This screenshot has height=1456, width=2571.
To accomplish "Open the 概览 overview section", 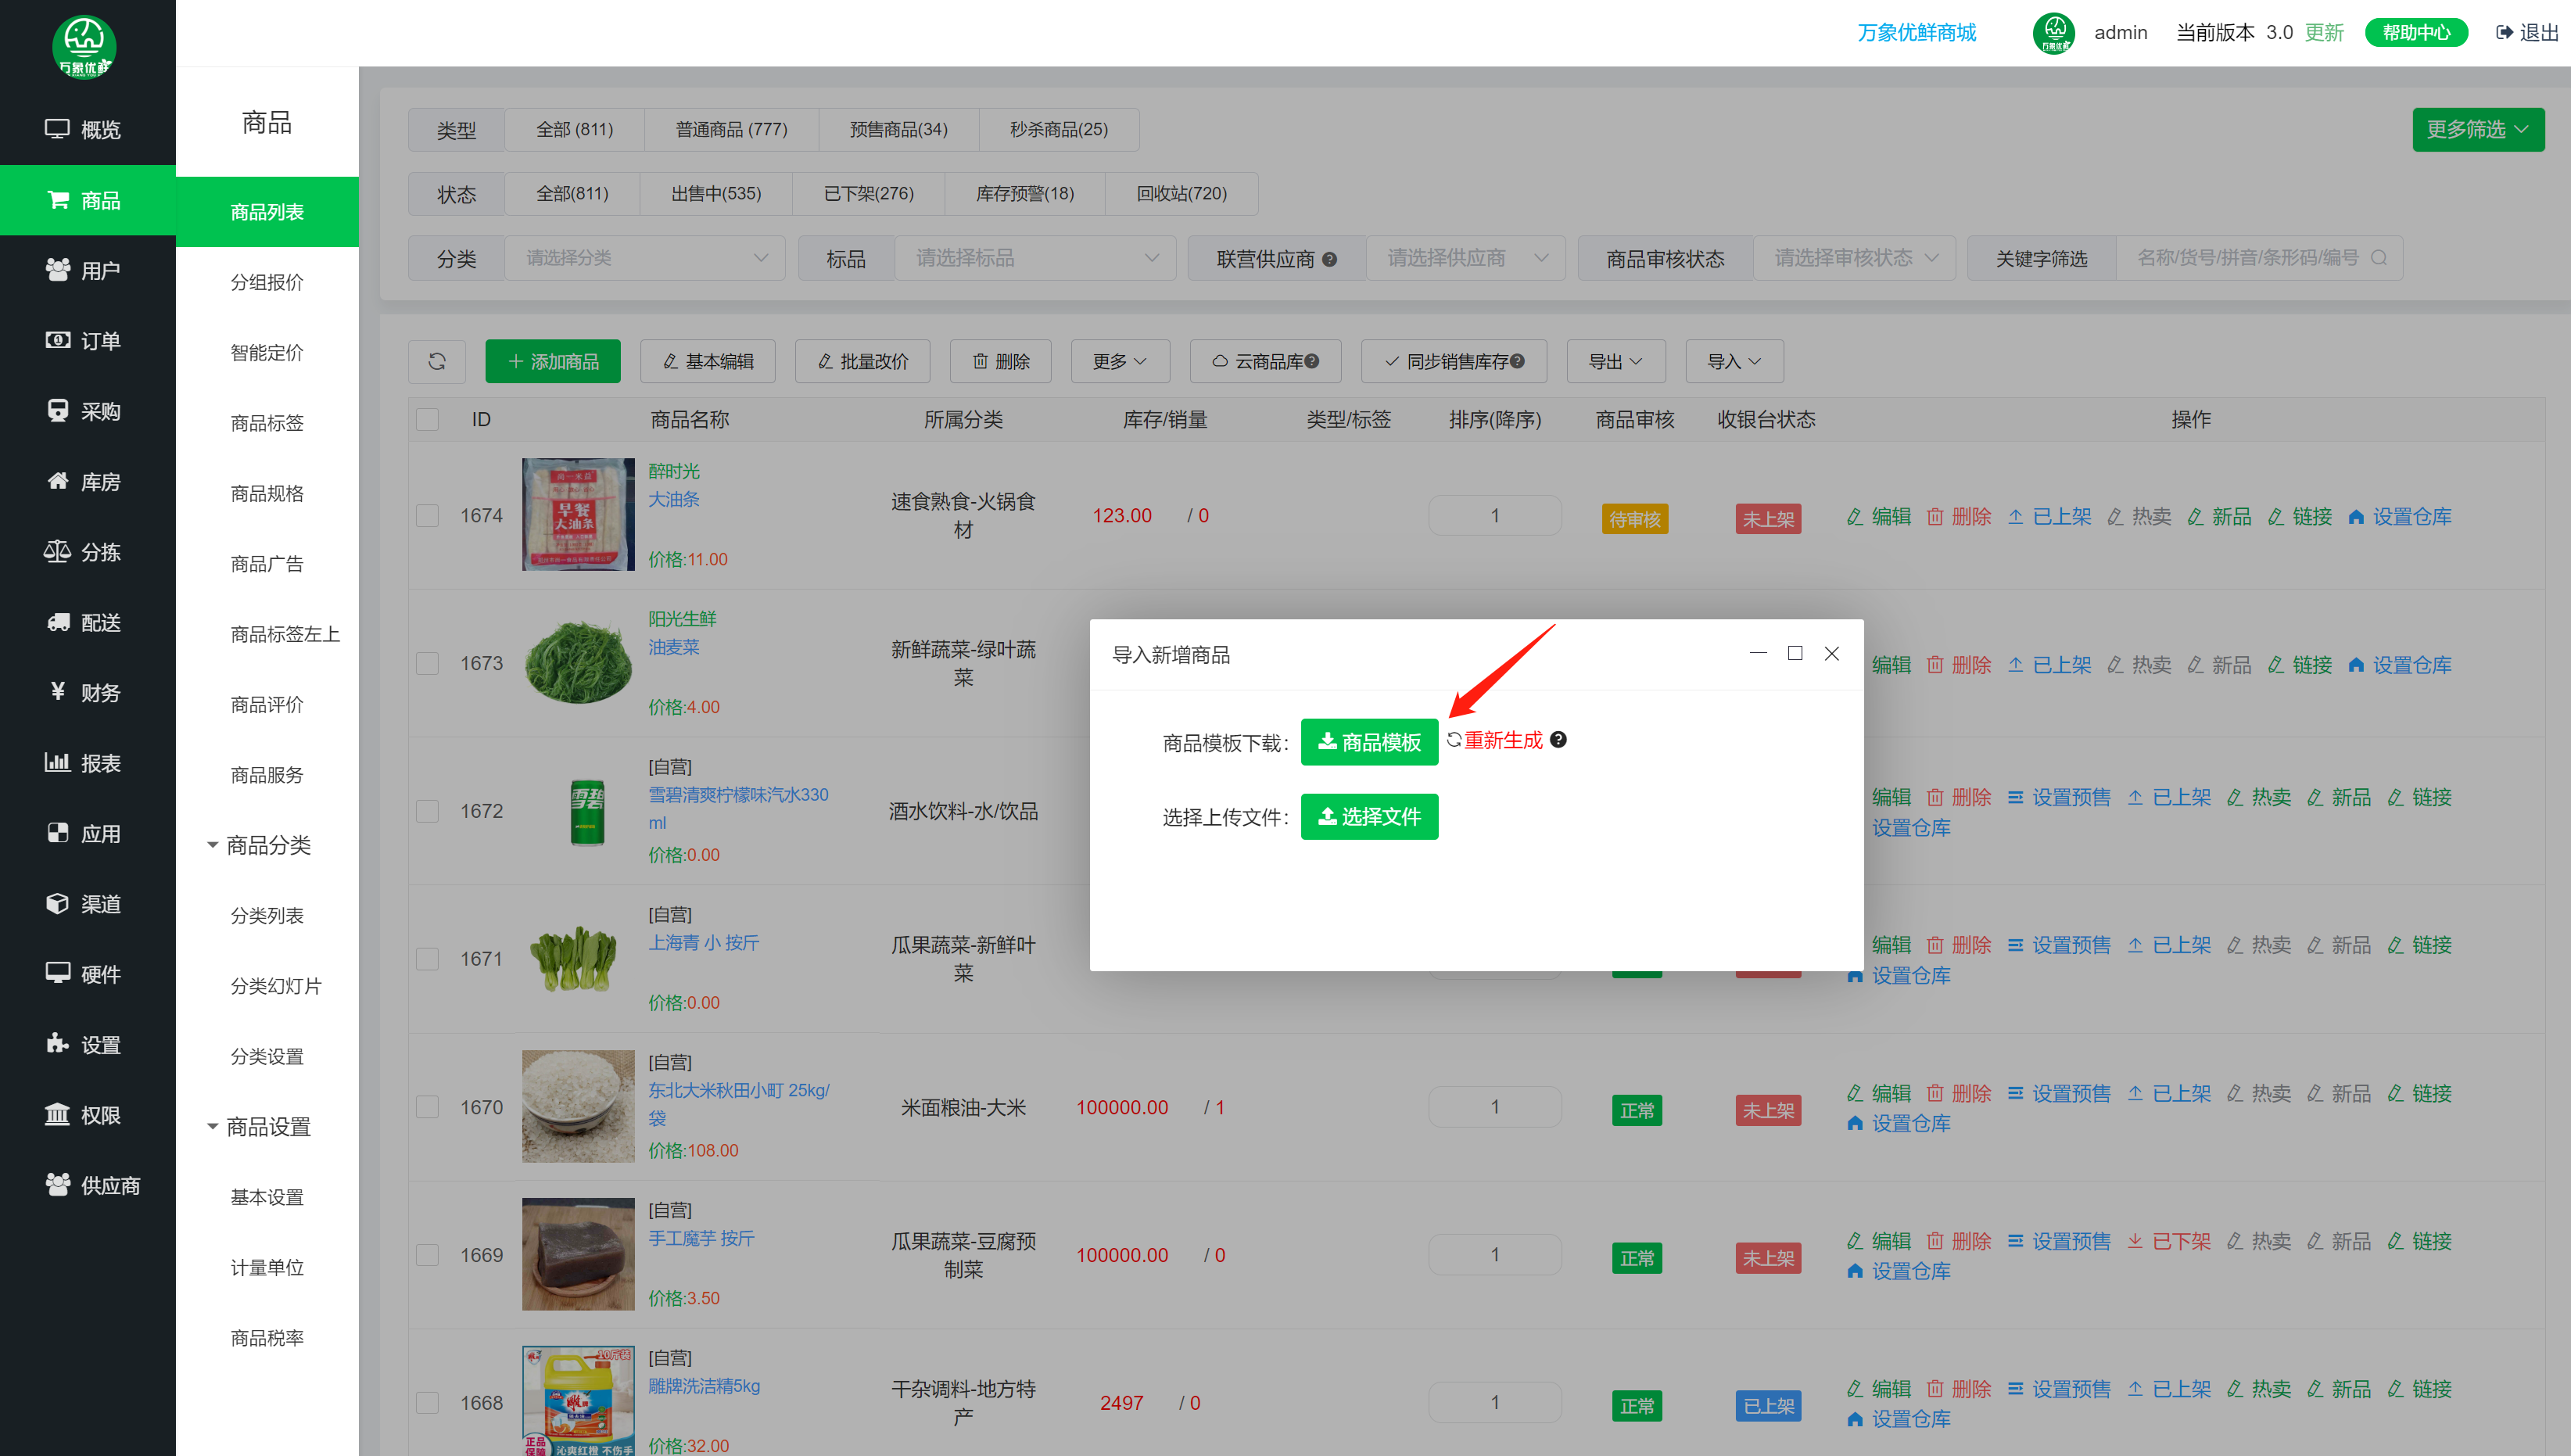I will point(87,130).
